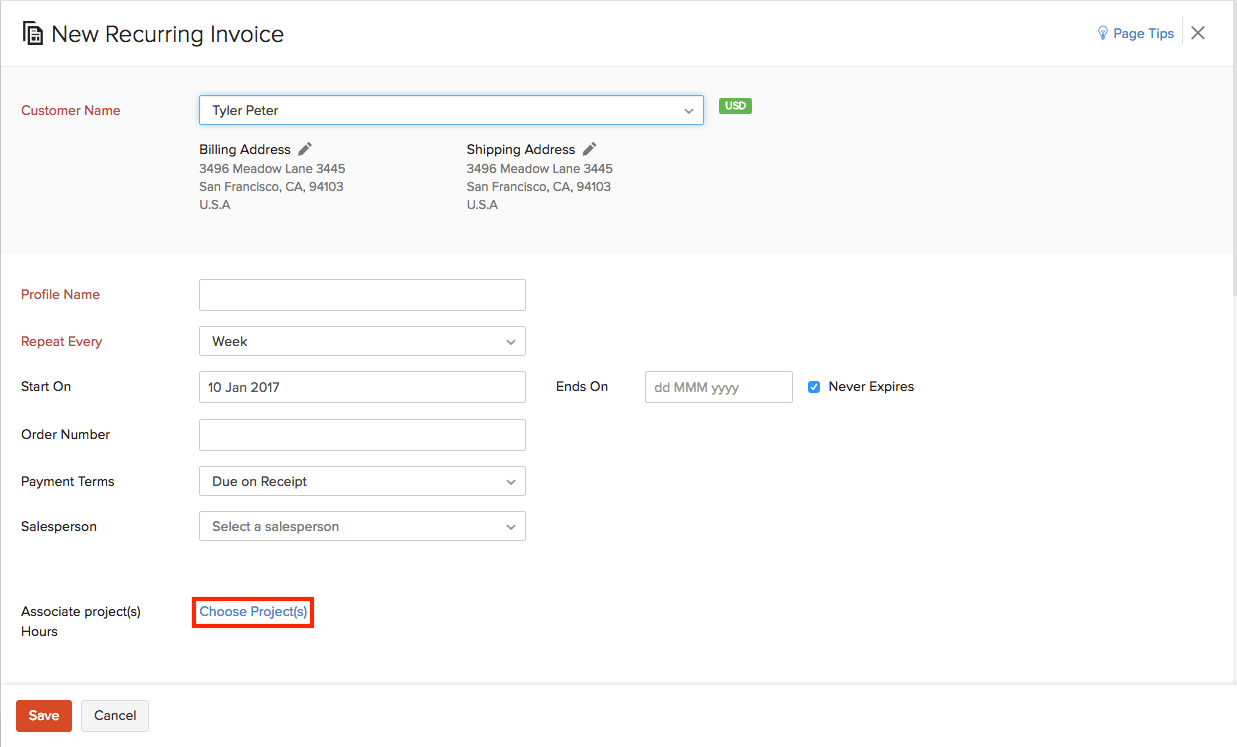
Task: Uncheck the Never Expires checkbox
Action: (813, 386)
